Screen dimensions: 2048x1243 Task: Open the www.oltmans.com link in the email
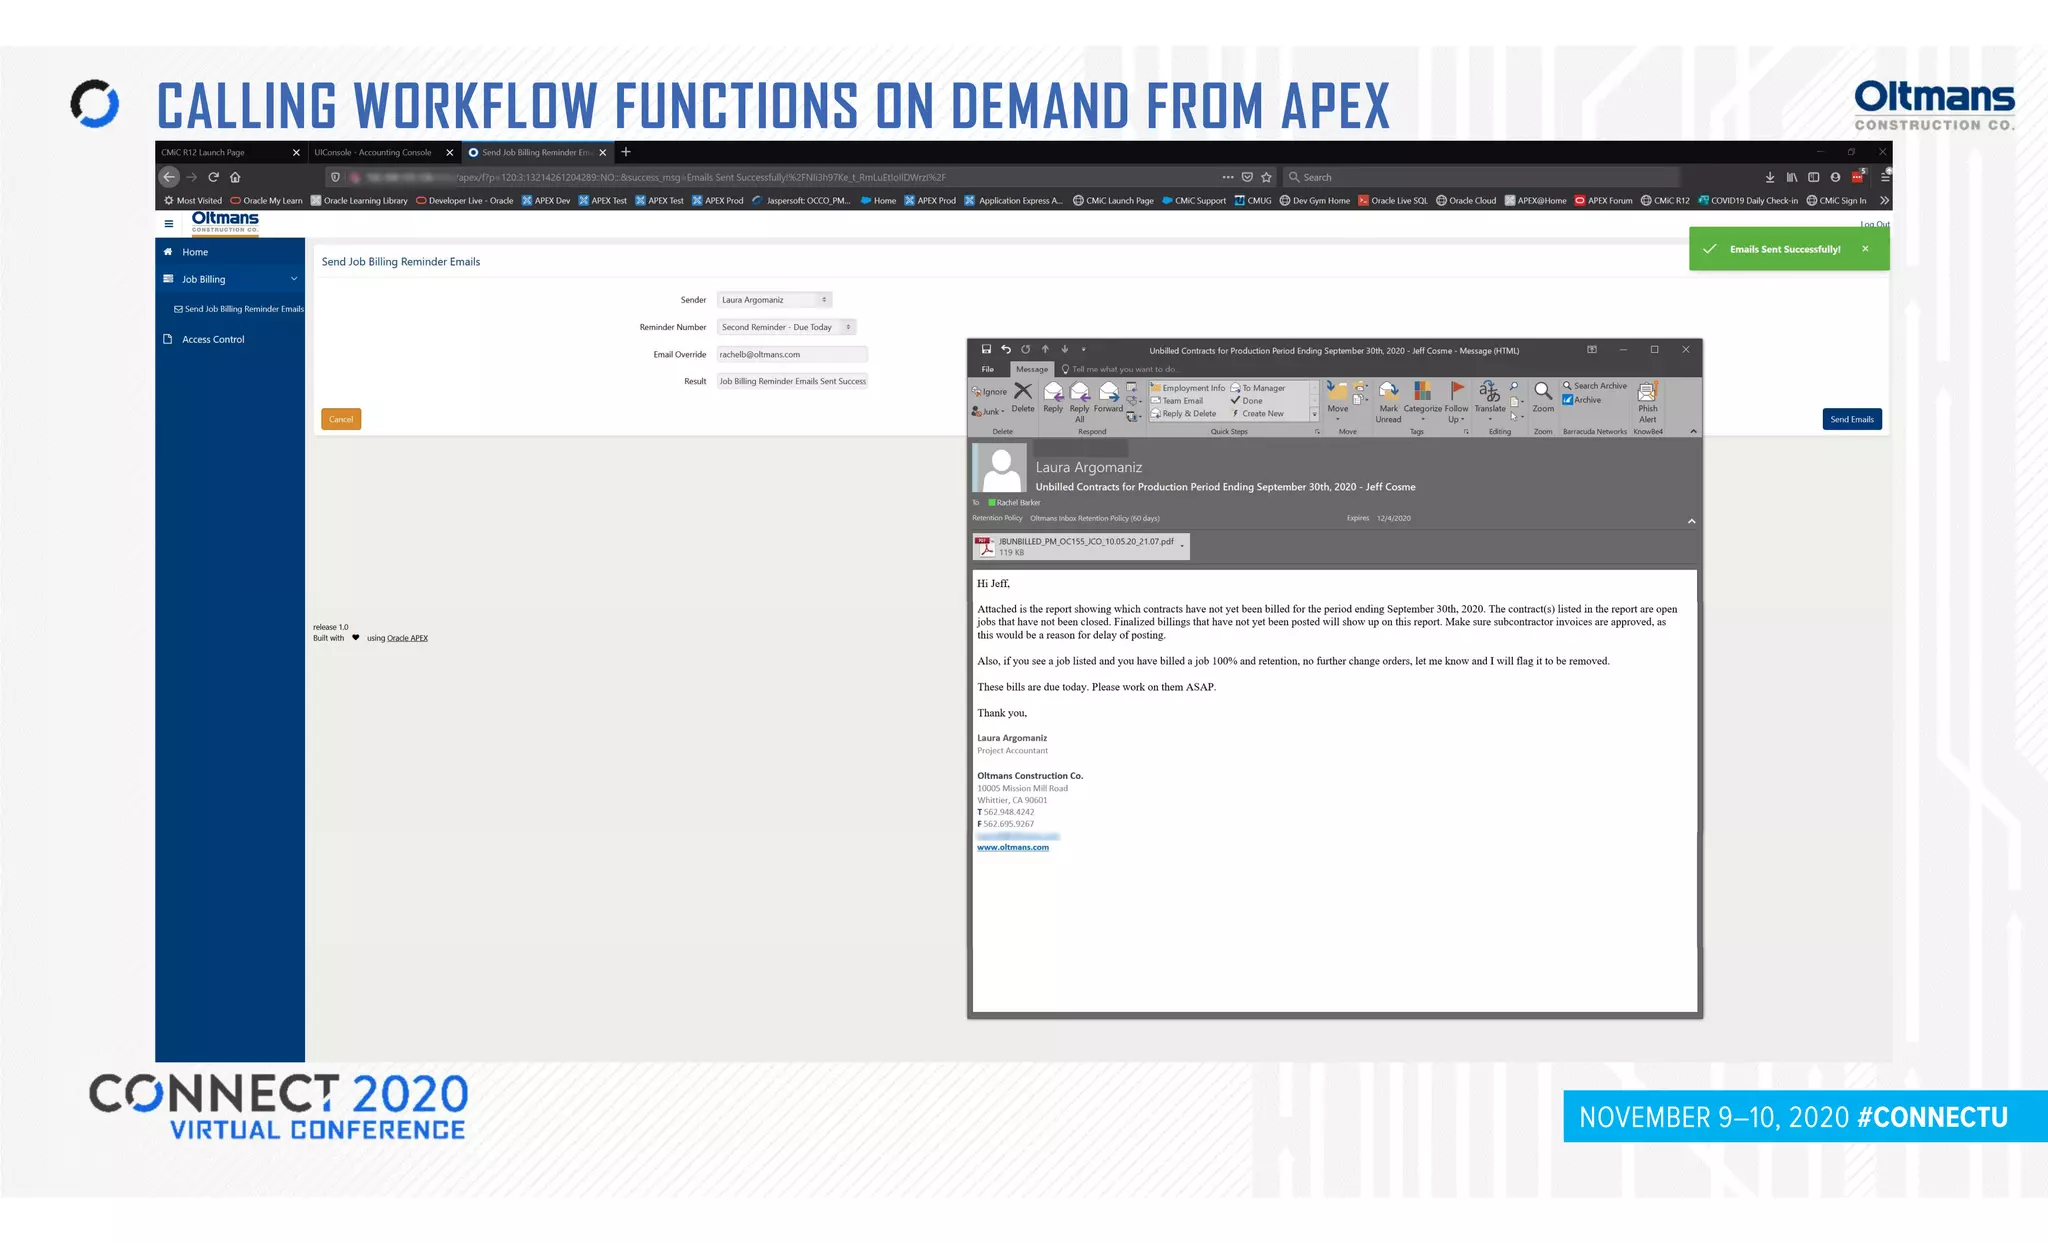tap(1013, 847)
